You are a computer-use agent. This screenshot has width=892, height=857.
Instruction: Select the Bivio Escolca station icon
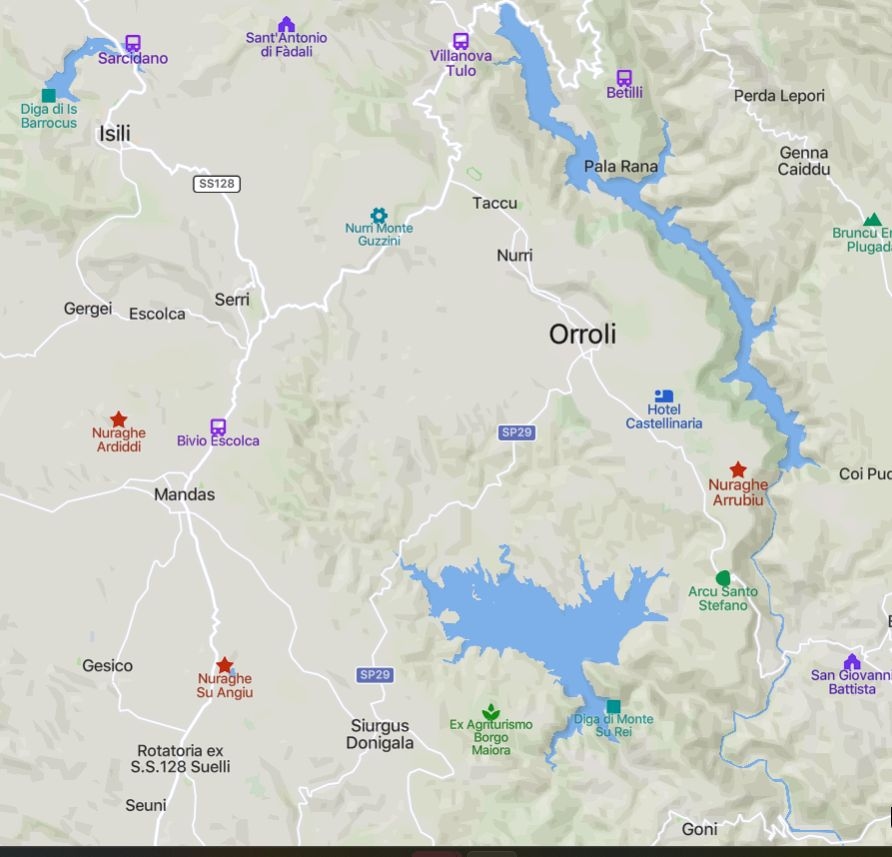pos(218,427)
